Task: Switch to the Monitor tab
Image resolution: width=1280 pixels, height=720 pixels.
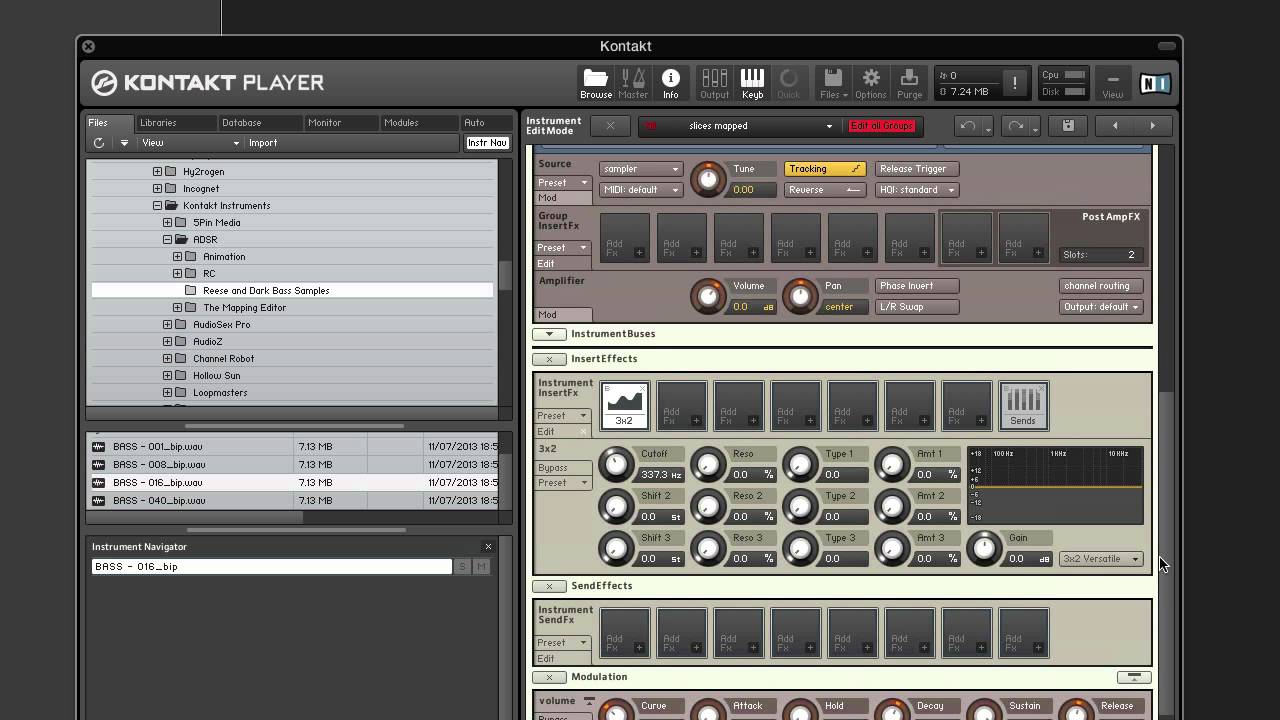Action: point(341,123)
